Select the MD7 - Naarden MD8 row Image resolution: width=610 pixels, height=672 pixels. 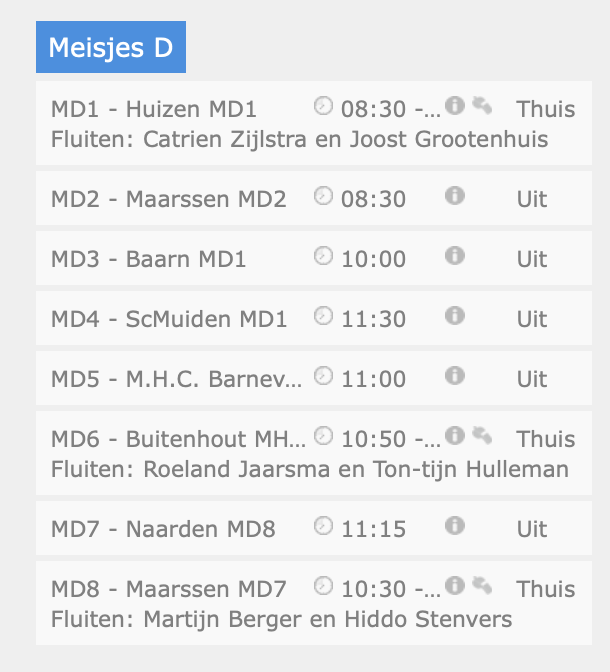click(314, 528)
